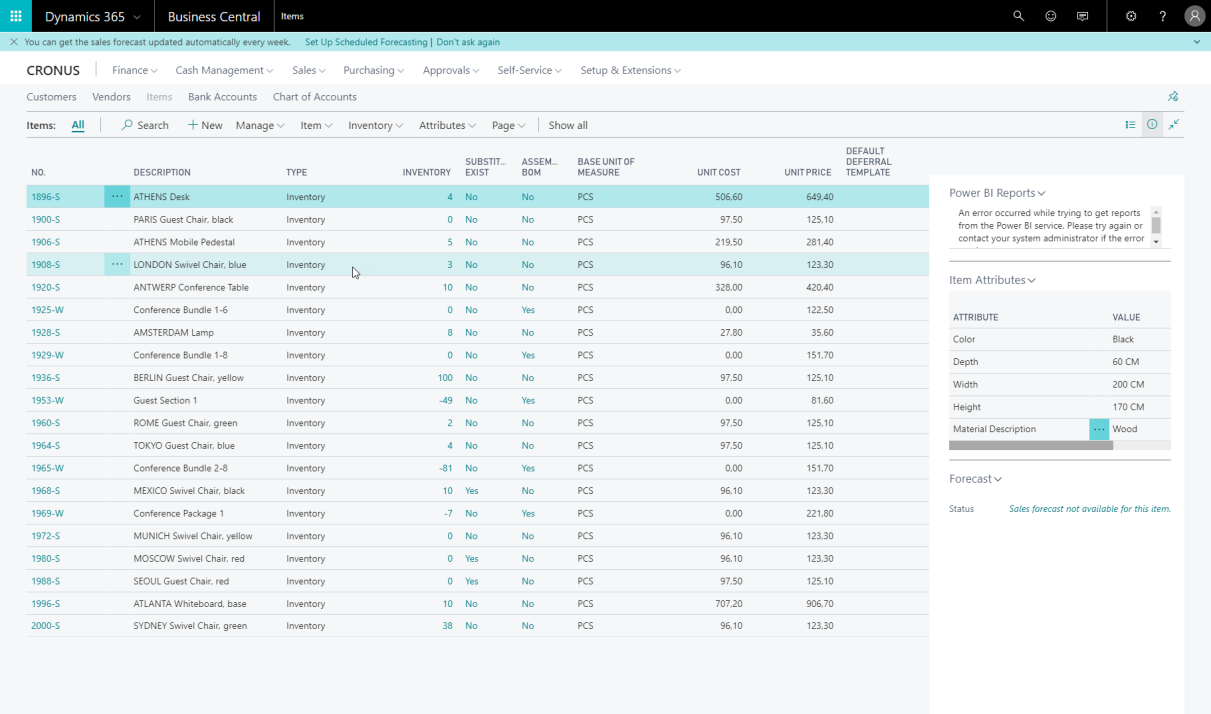The height and width of the screenshot is (714, 1211).
Task: Click the Item Attributes horizontal scrollbar
Action: pos(1031,446)
